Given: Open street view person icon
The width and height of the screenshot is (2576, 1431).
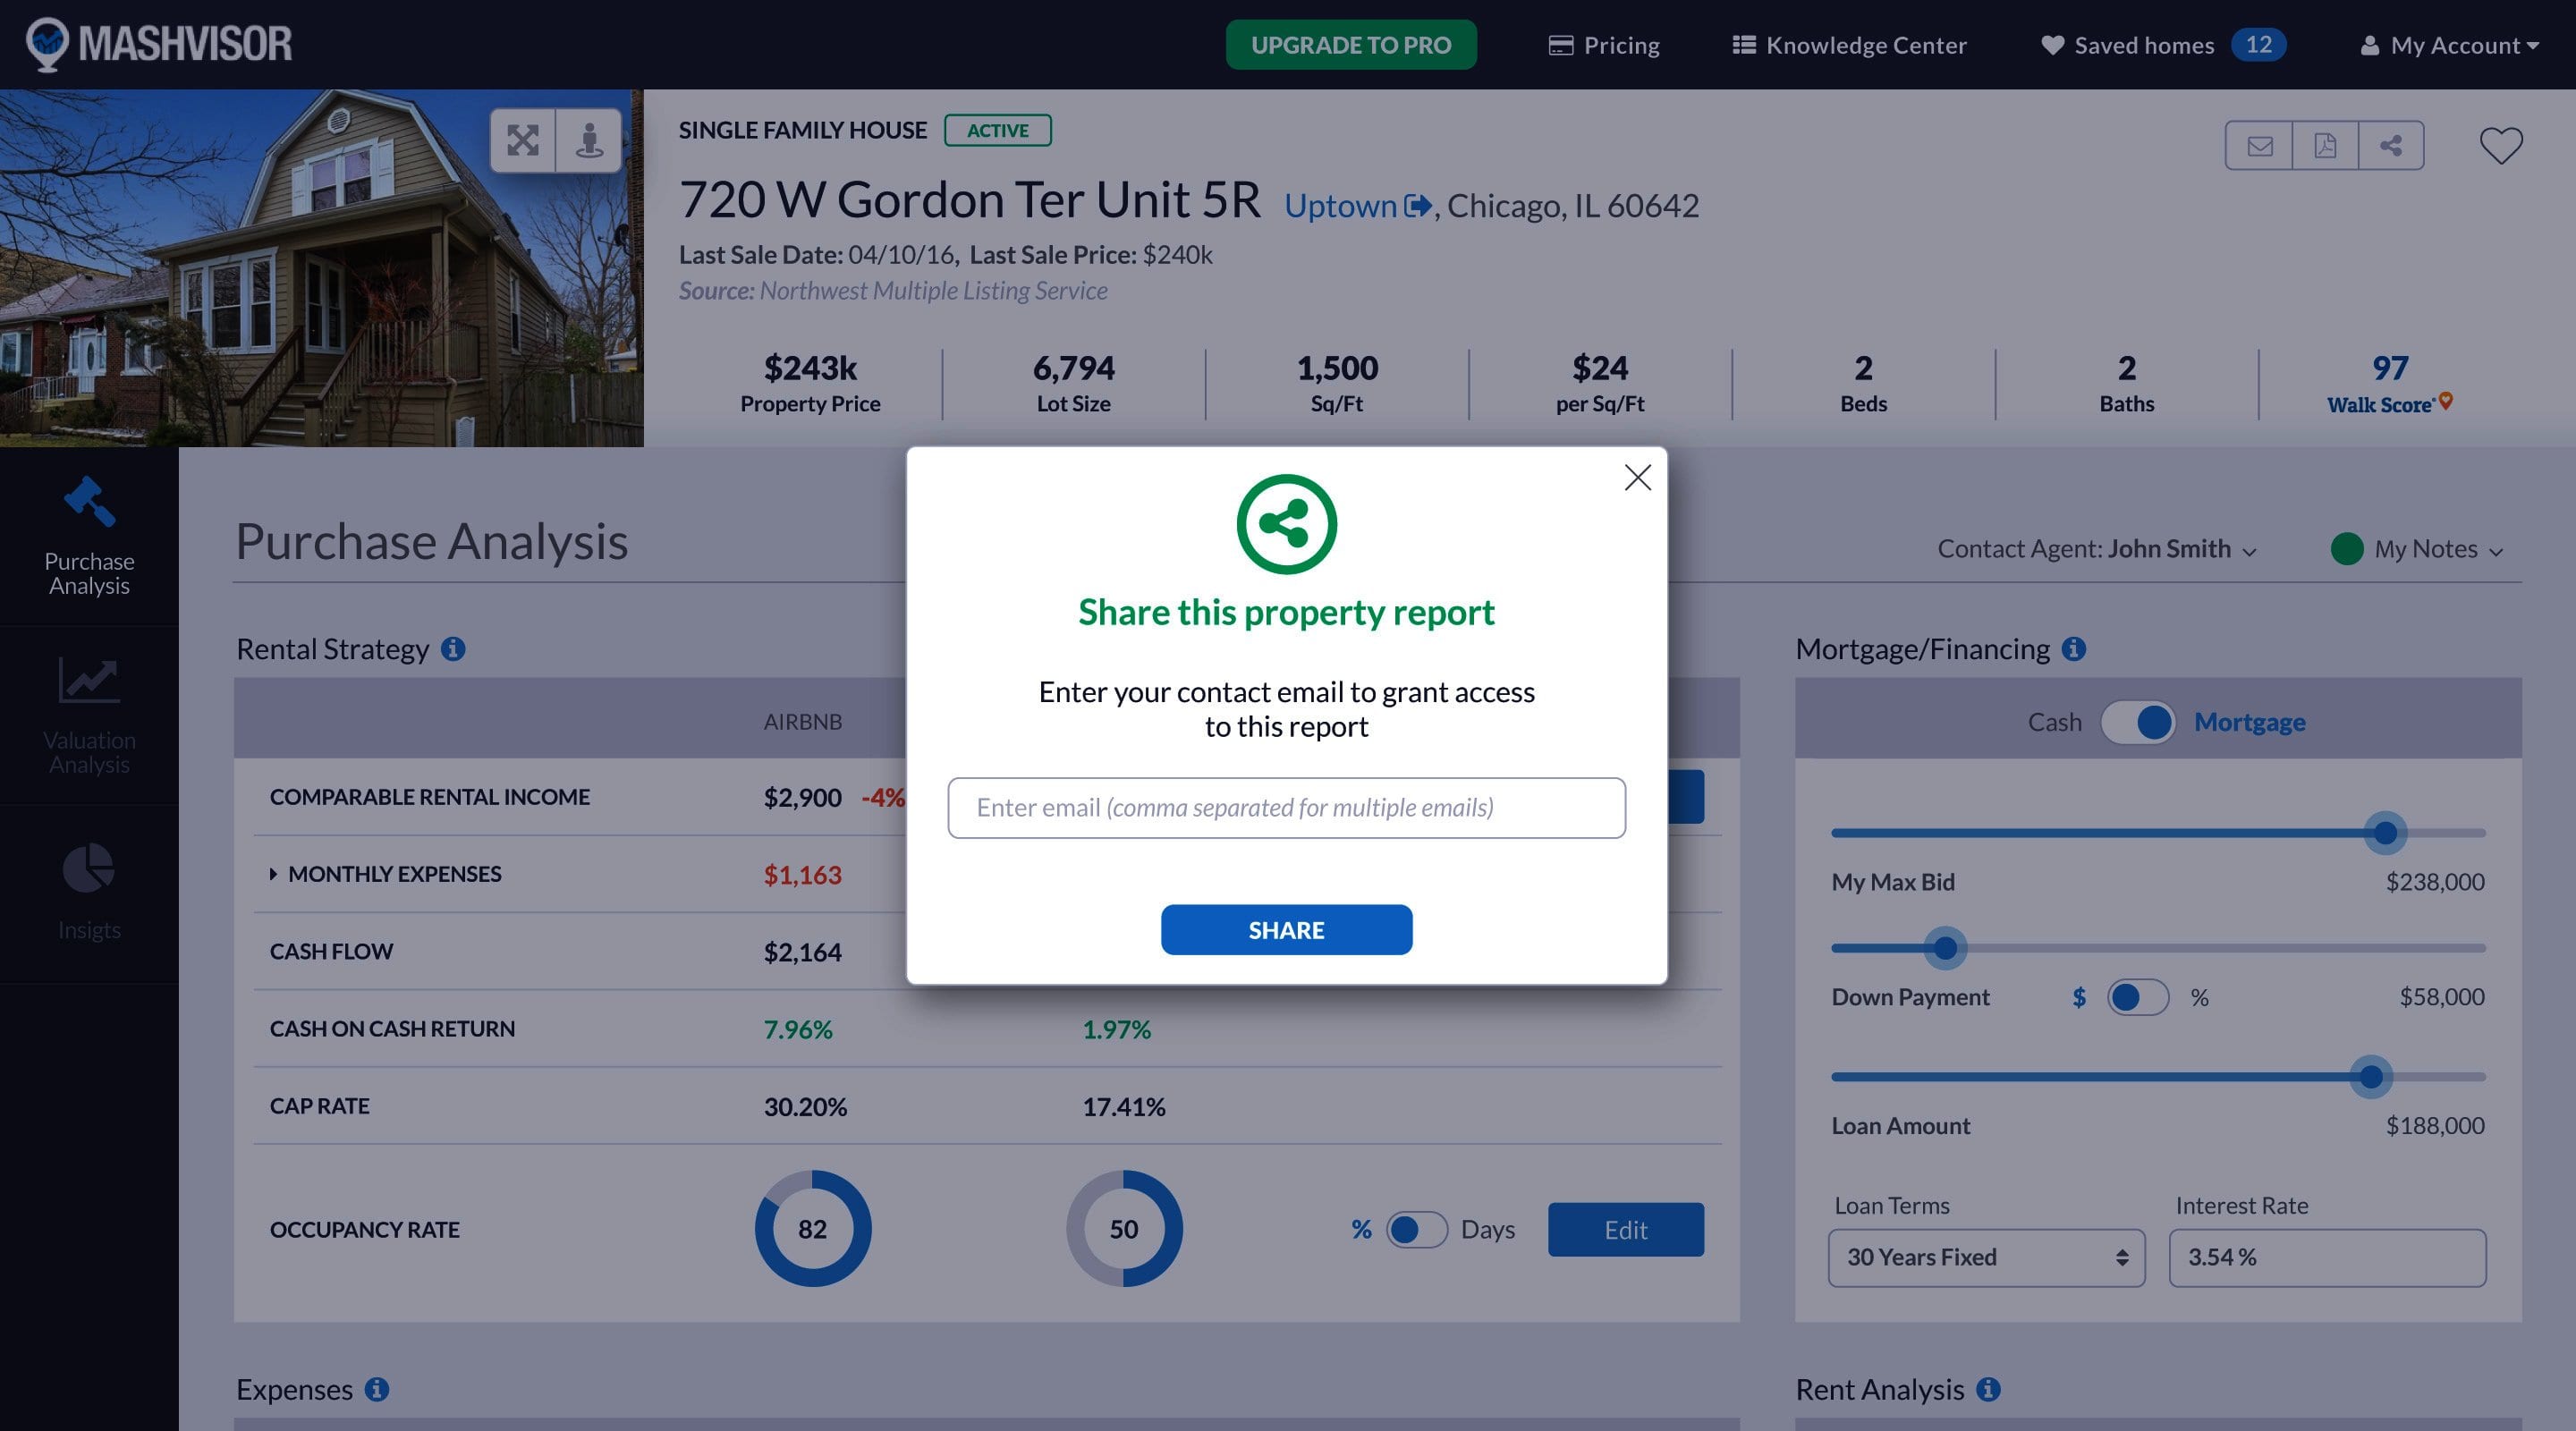Looking at the screenshot, I should pyautogui.click(x=589, y=141).
